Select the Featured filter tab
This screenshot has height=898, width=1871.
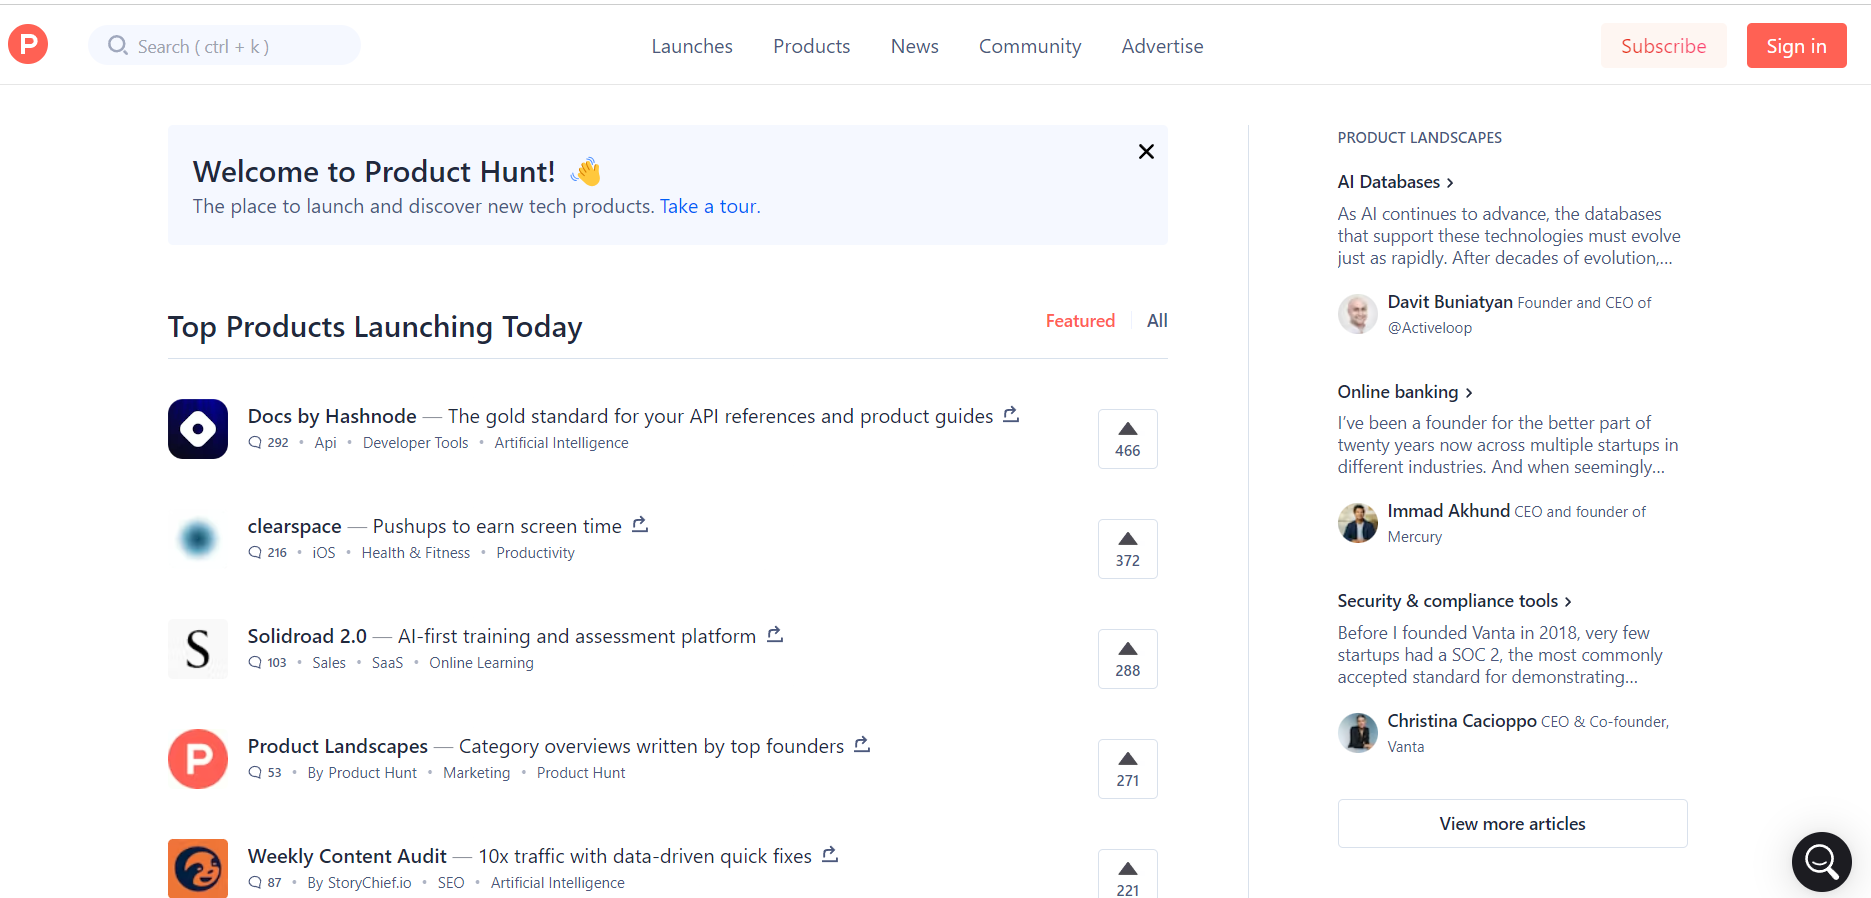click(x=1080, y=320)
